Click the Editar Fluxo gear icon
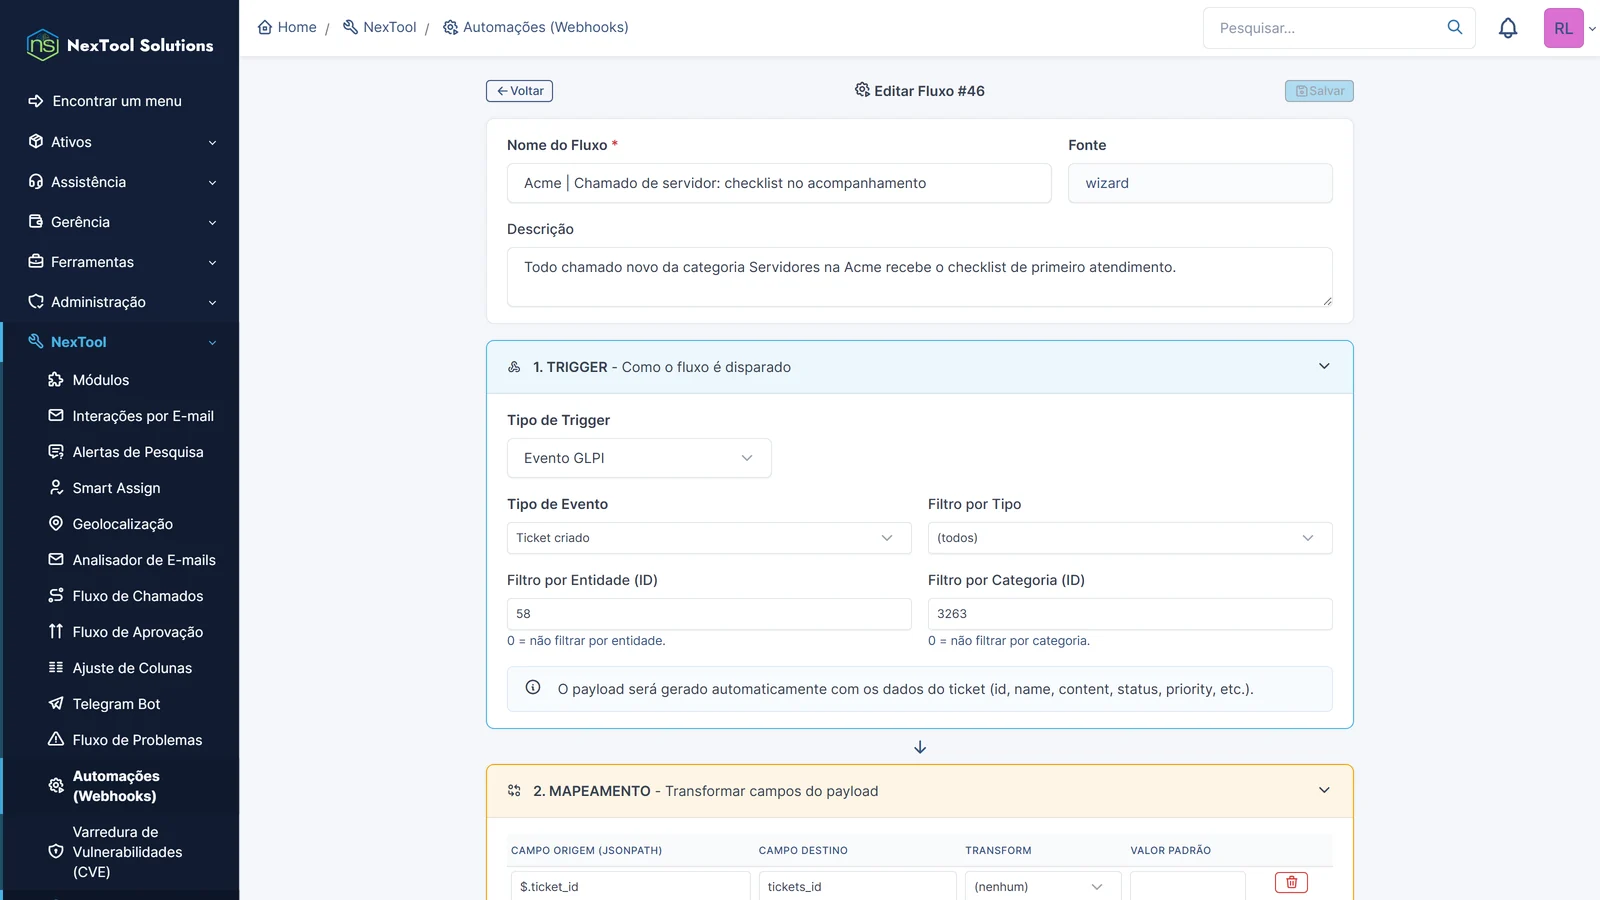Image resolution: width=1600 pixels, height=900 pixels. tap(862, 90)
